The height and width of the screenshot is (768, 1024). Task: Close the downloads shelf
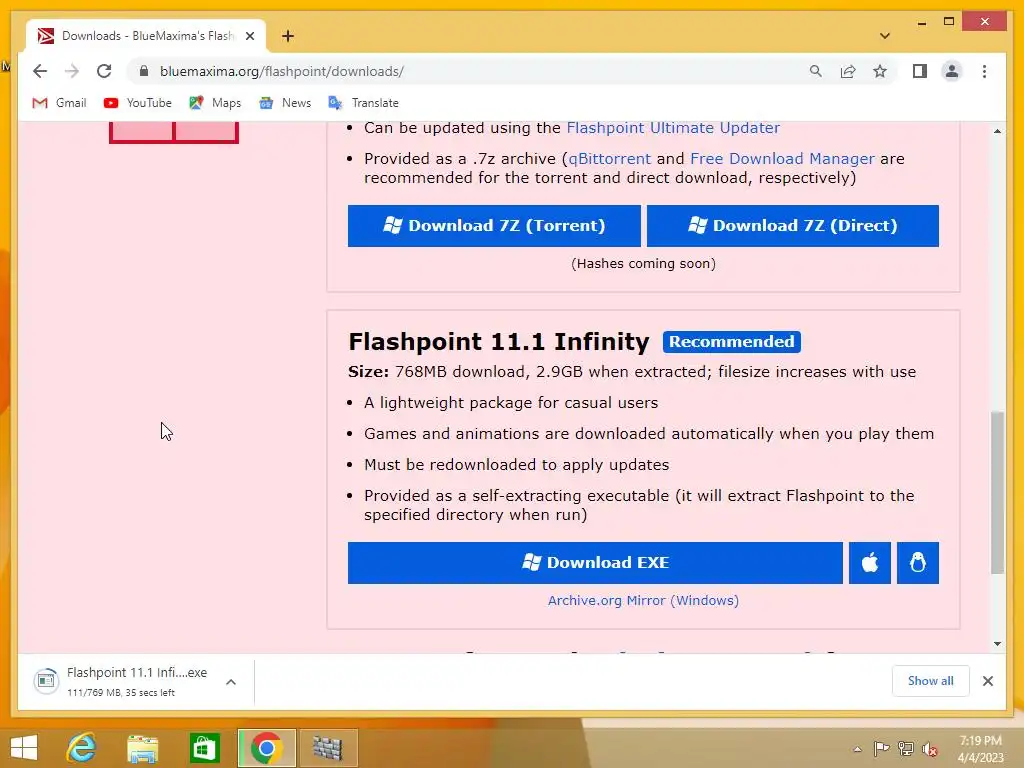coord(987,681)
